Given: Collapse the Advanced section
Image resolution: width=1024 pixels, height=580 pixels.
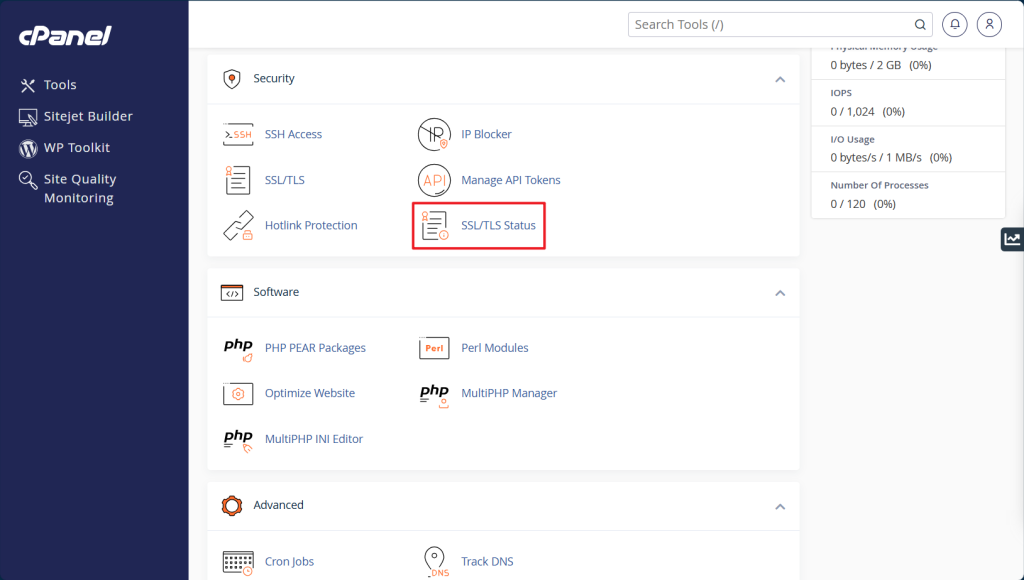Looking at the screenshot, I should 780,507.
